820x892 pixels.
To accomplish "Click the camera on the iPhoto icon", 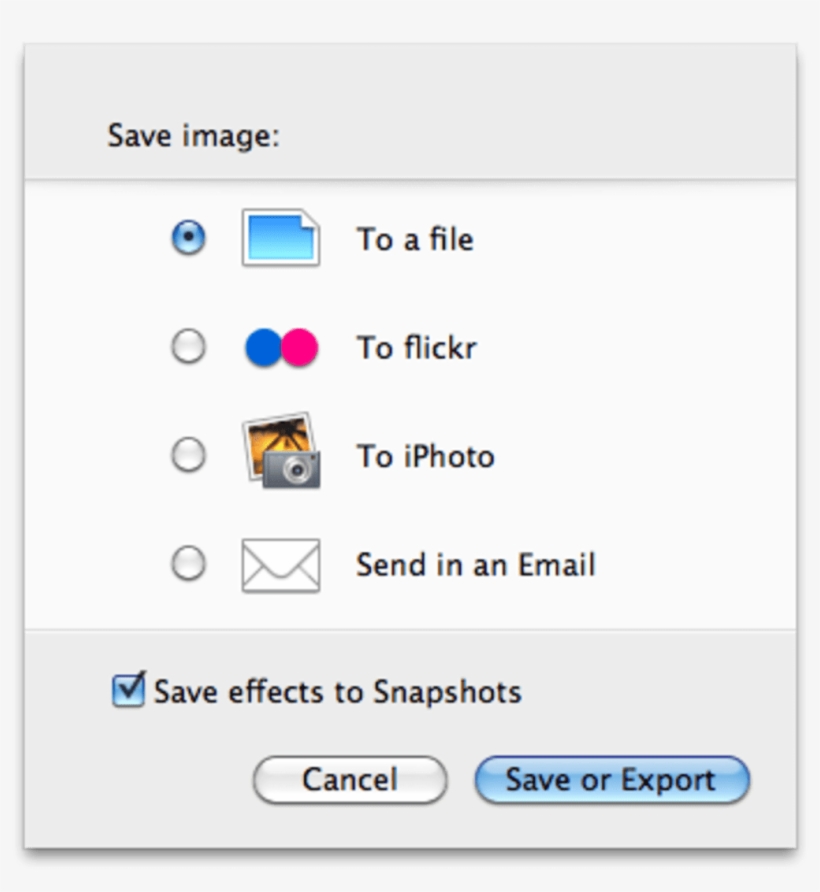I will pos(297,468).
